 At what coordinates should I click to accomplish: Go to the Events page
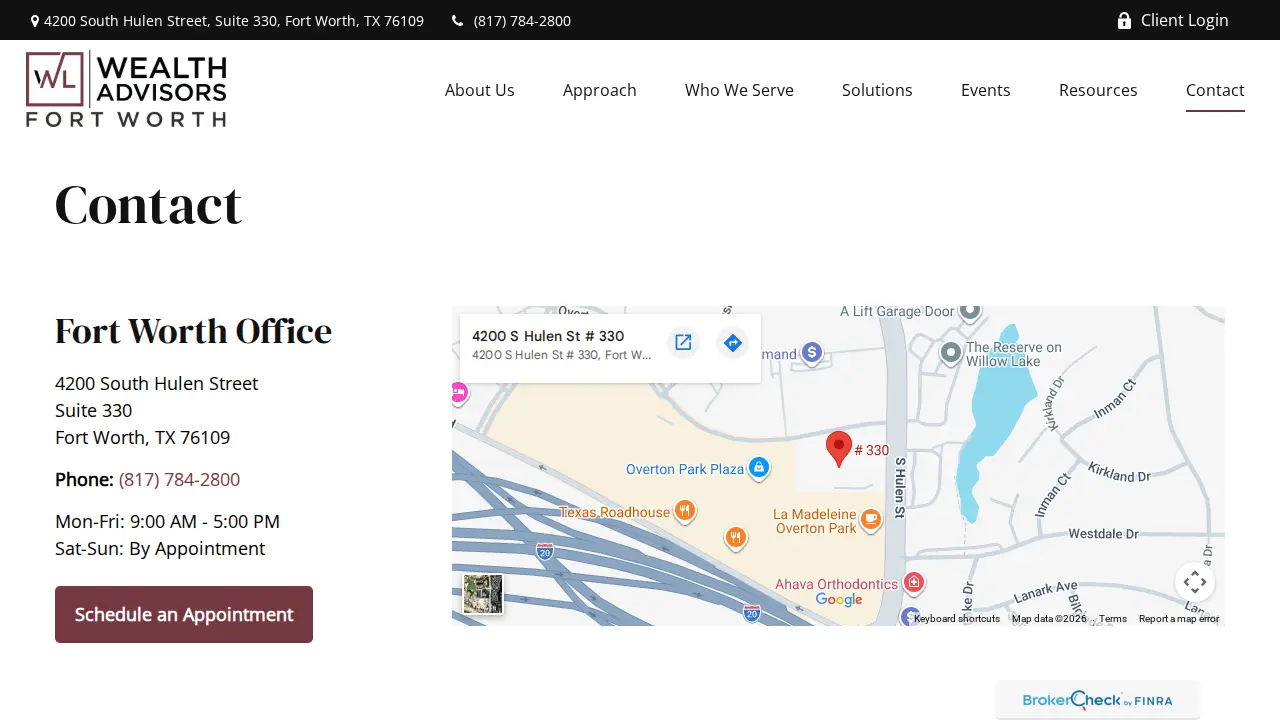coord(986,90)
